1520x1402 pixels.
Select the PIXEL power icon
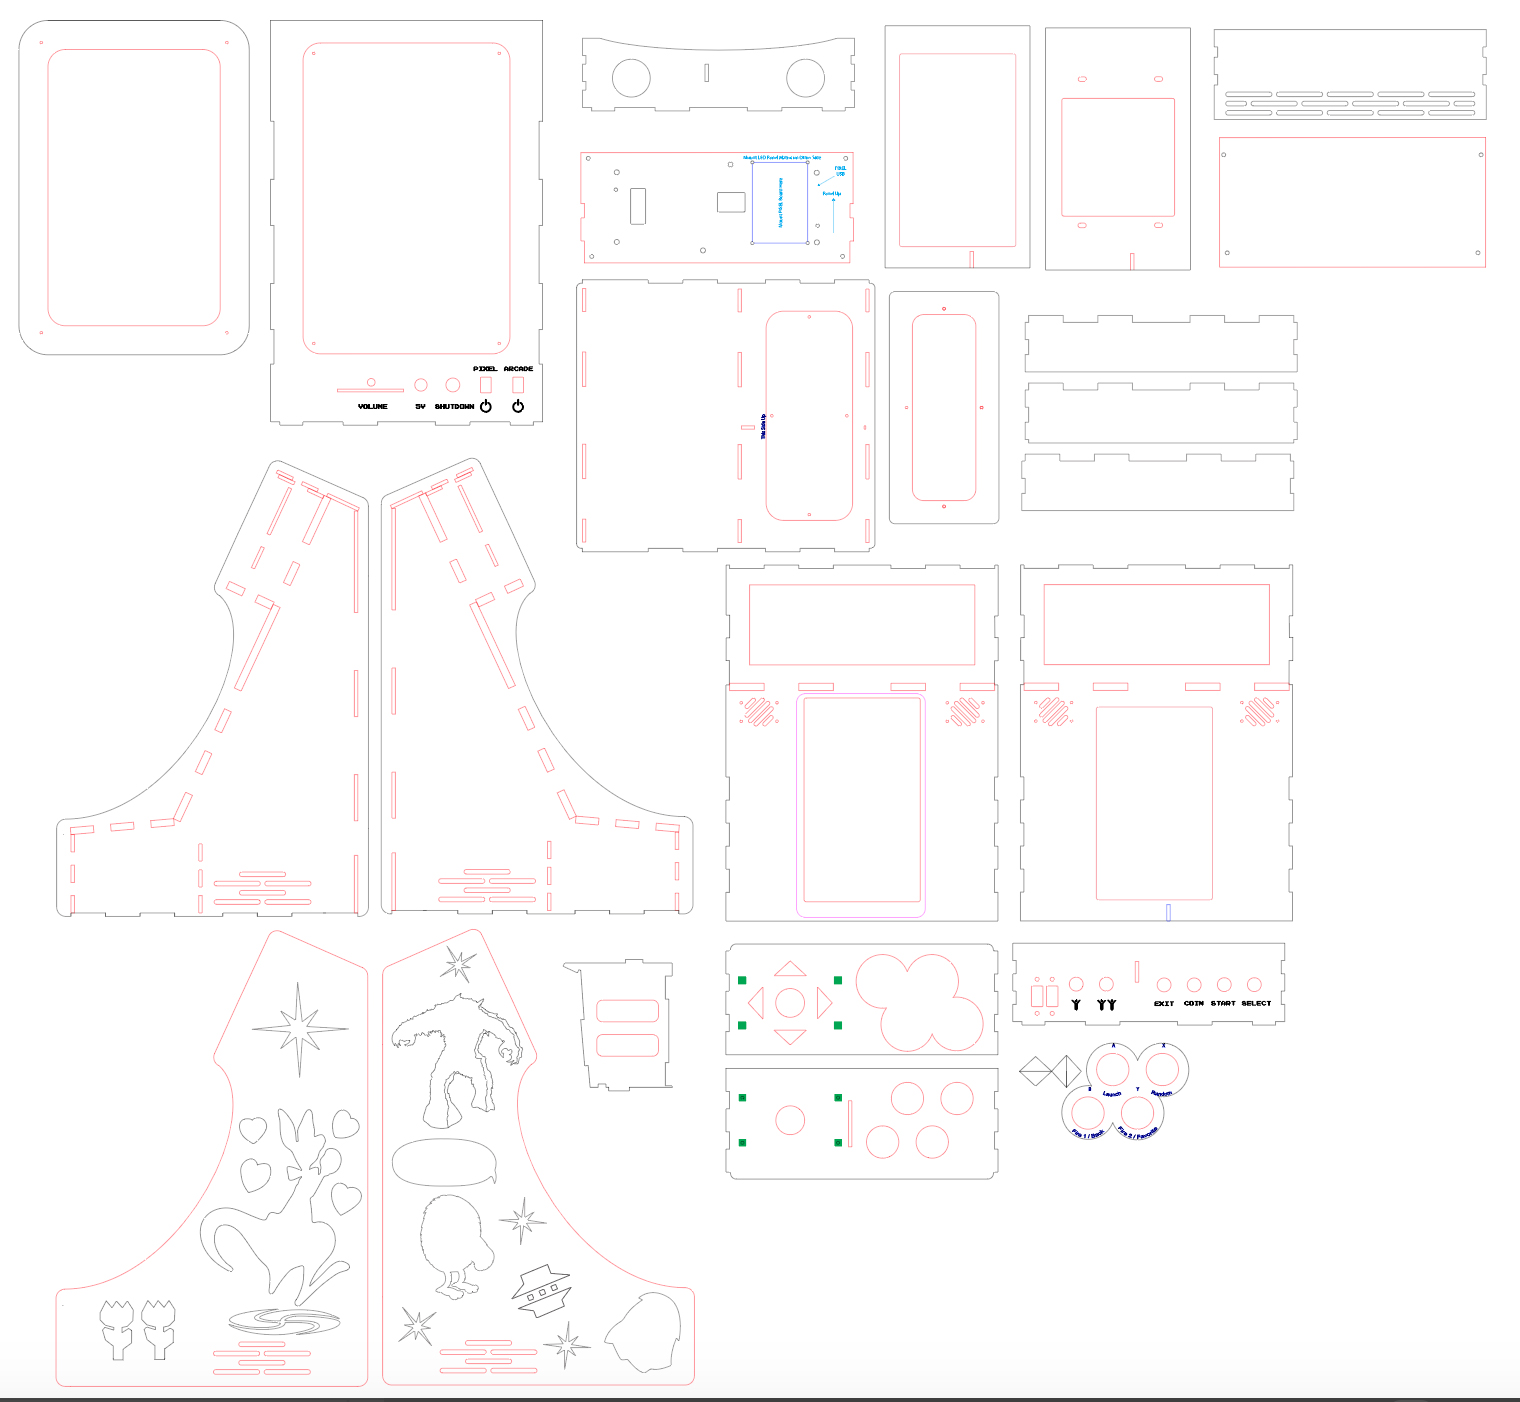pyautogui.click(x=485, y=407)
